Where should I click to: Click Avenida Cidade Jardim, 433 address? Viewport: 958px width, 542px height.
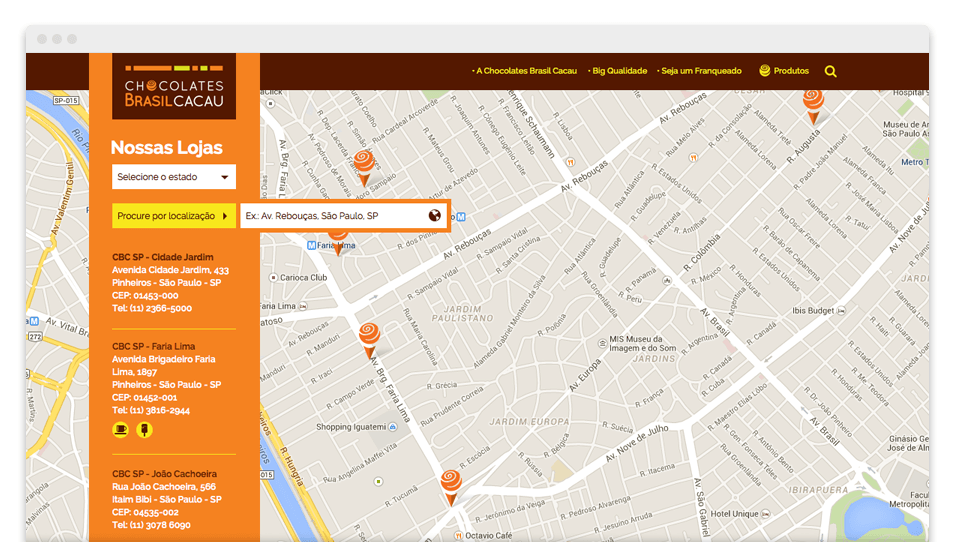point(170,270)
